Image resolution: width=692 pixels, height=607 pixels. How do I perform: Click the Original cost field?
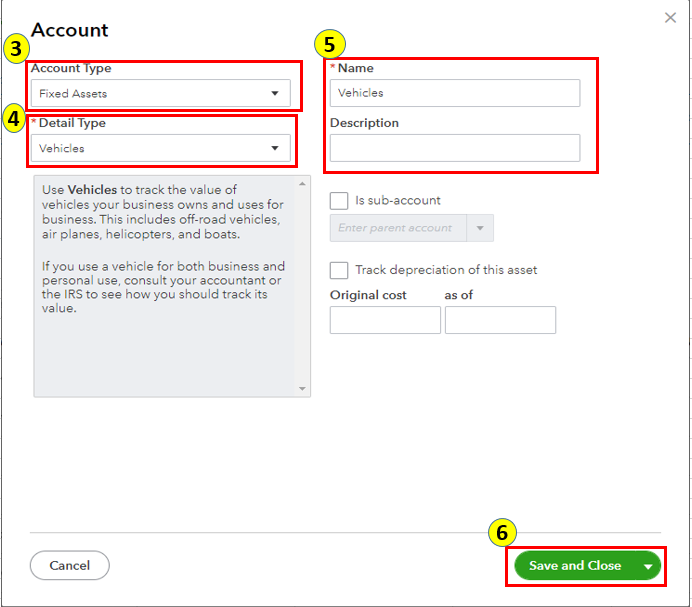[385, 320]
